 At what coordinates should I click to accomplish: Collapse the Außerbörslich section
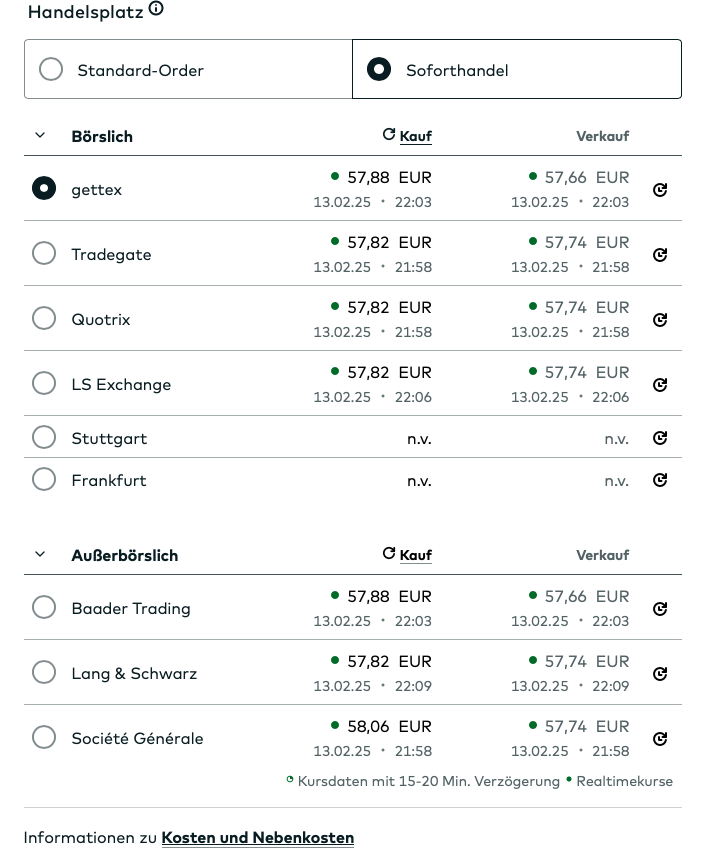pyautogui.click(x=40, y=554)
